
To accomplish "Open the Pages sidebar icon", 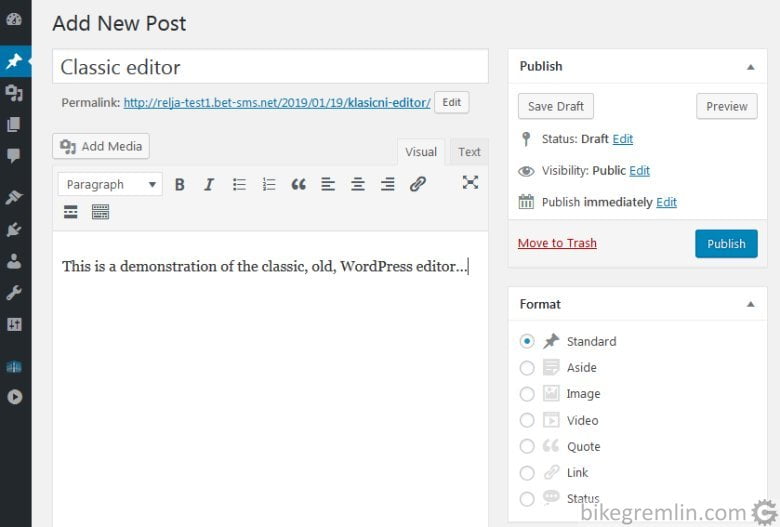I will tap(14, 124).
